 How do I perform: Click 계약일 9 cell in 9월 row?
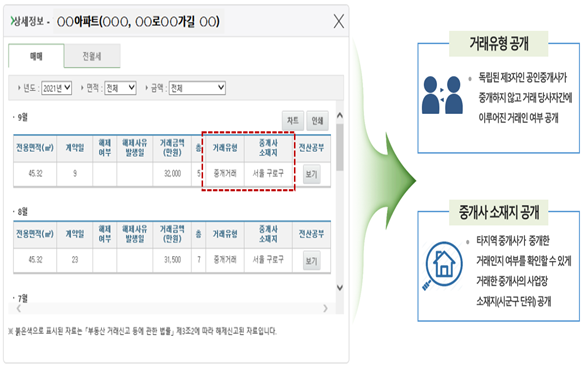pyautogui.click(x=75, y=173)
